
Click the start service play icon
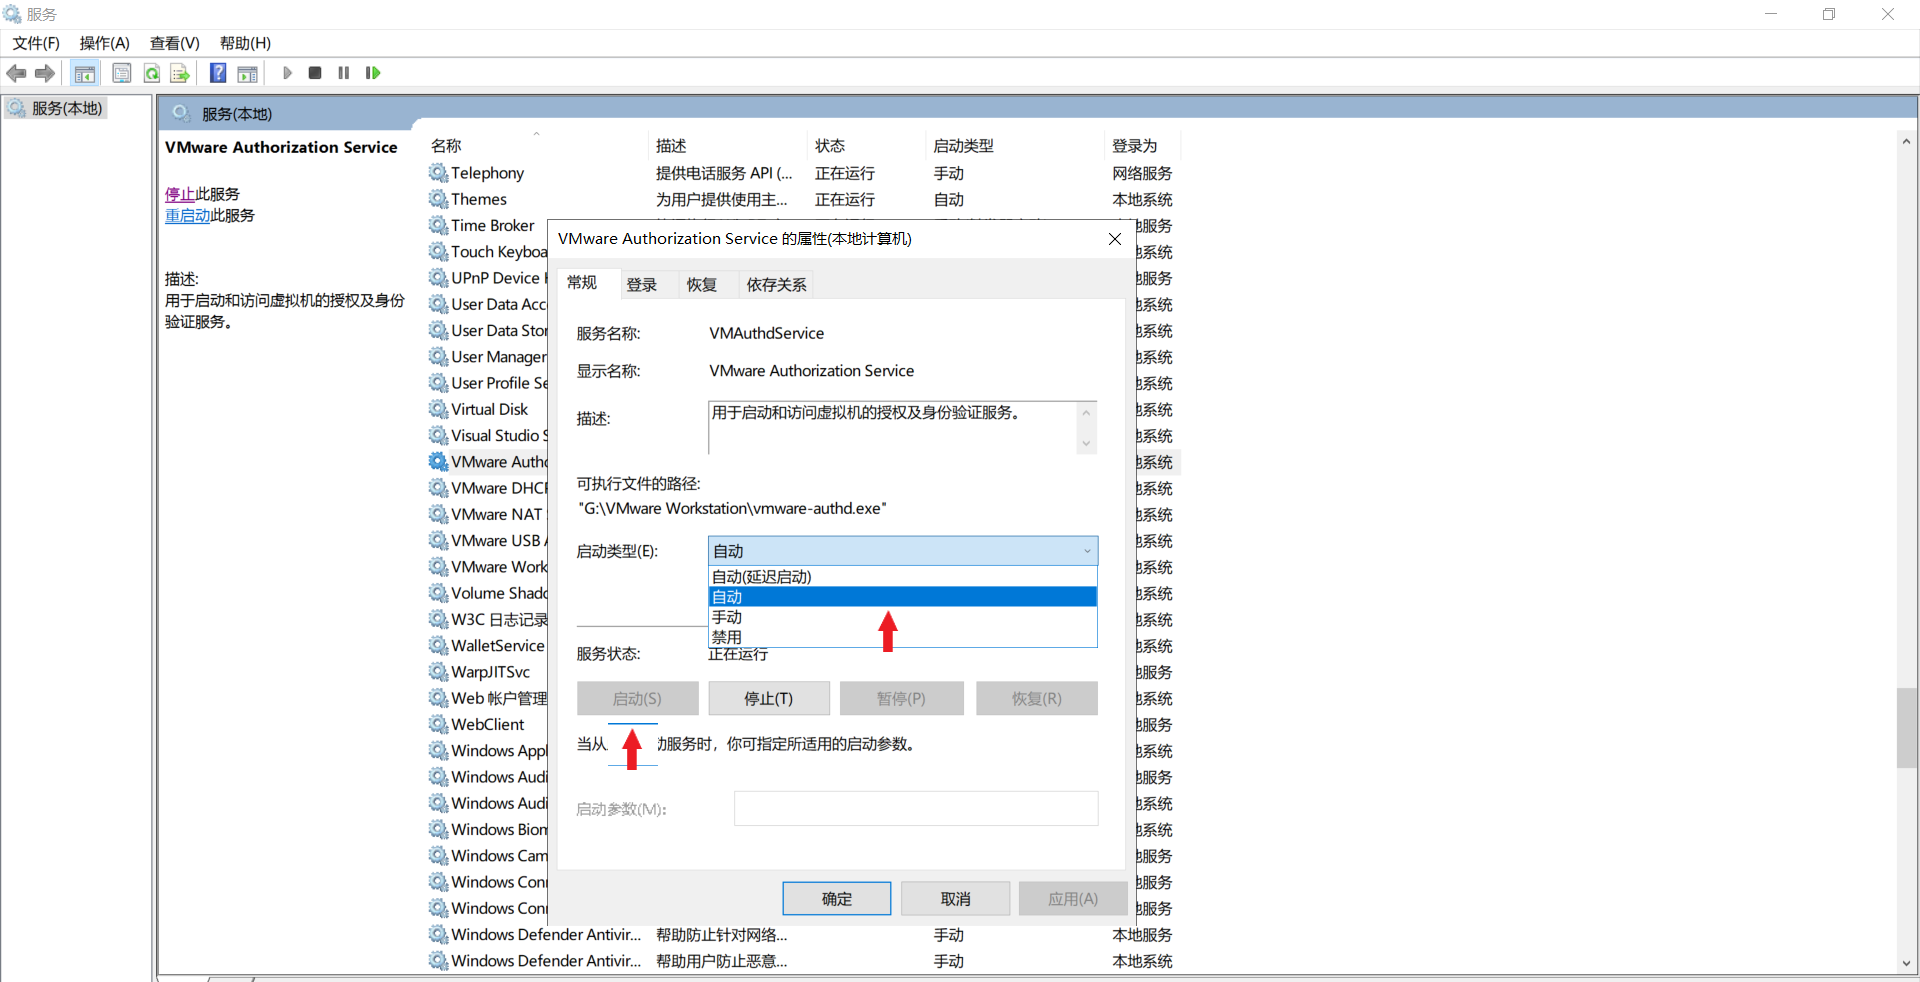tap(287, 73)
